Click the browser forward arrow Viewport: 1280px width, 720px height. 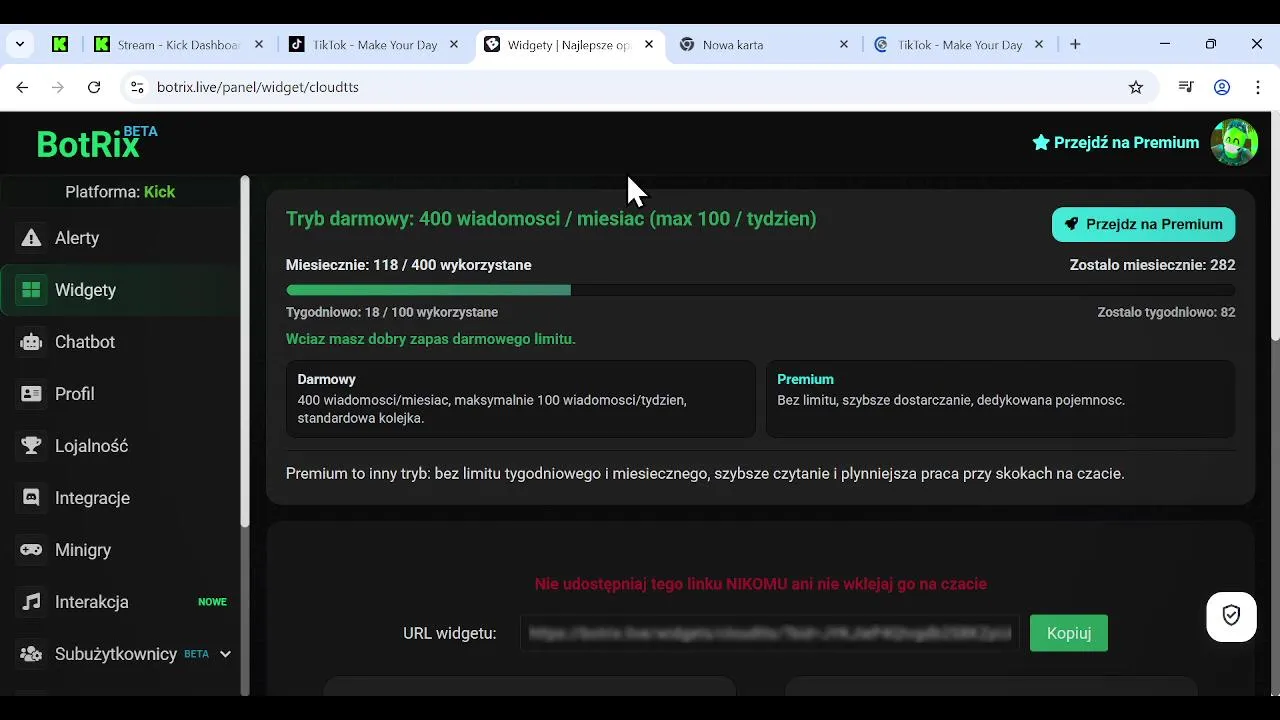click(x=58, y=87)
